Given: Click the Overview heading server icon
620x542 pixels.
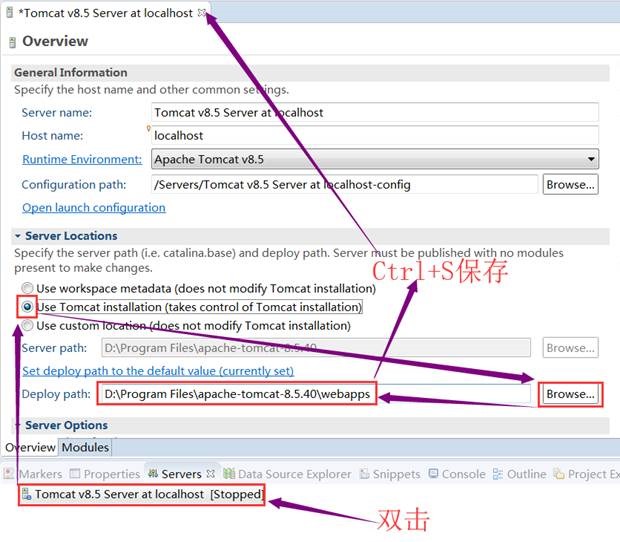Looking at the screenshot, I should click(12, 42).
